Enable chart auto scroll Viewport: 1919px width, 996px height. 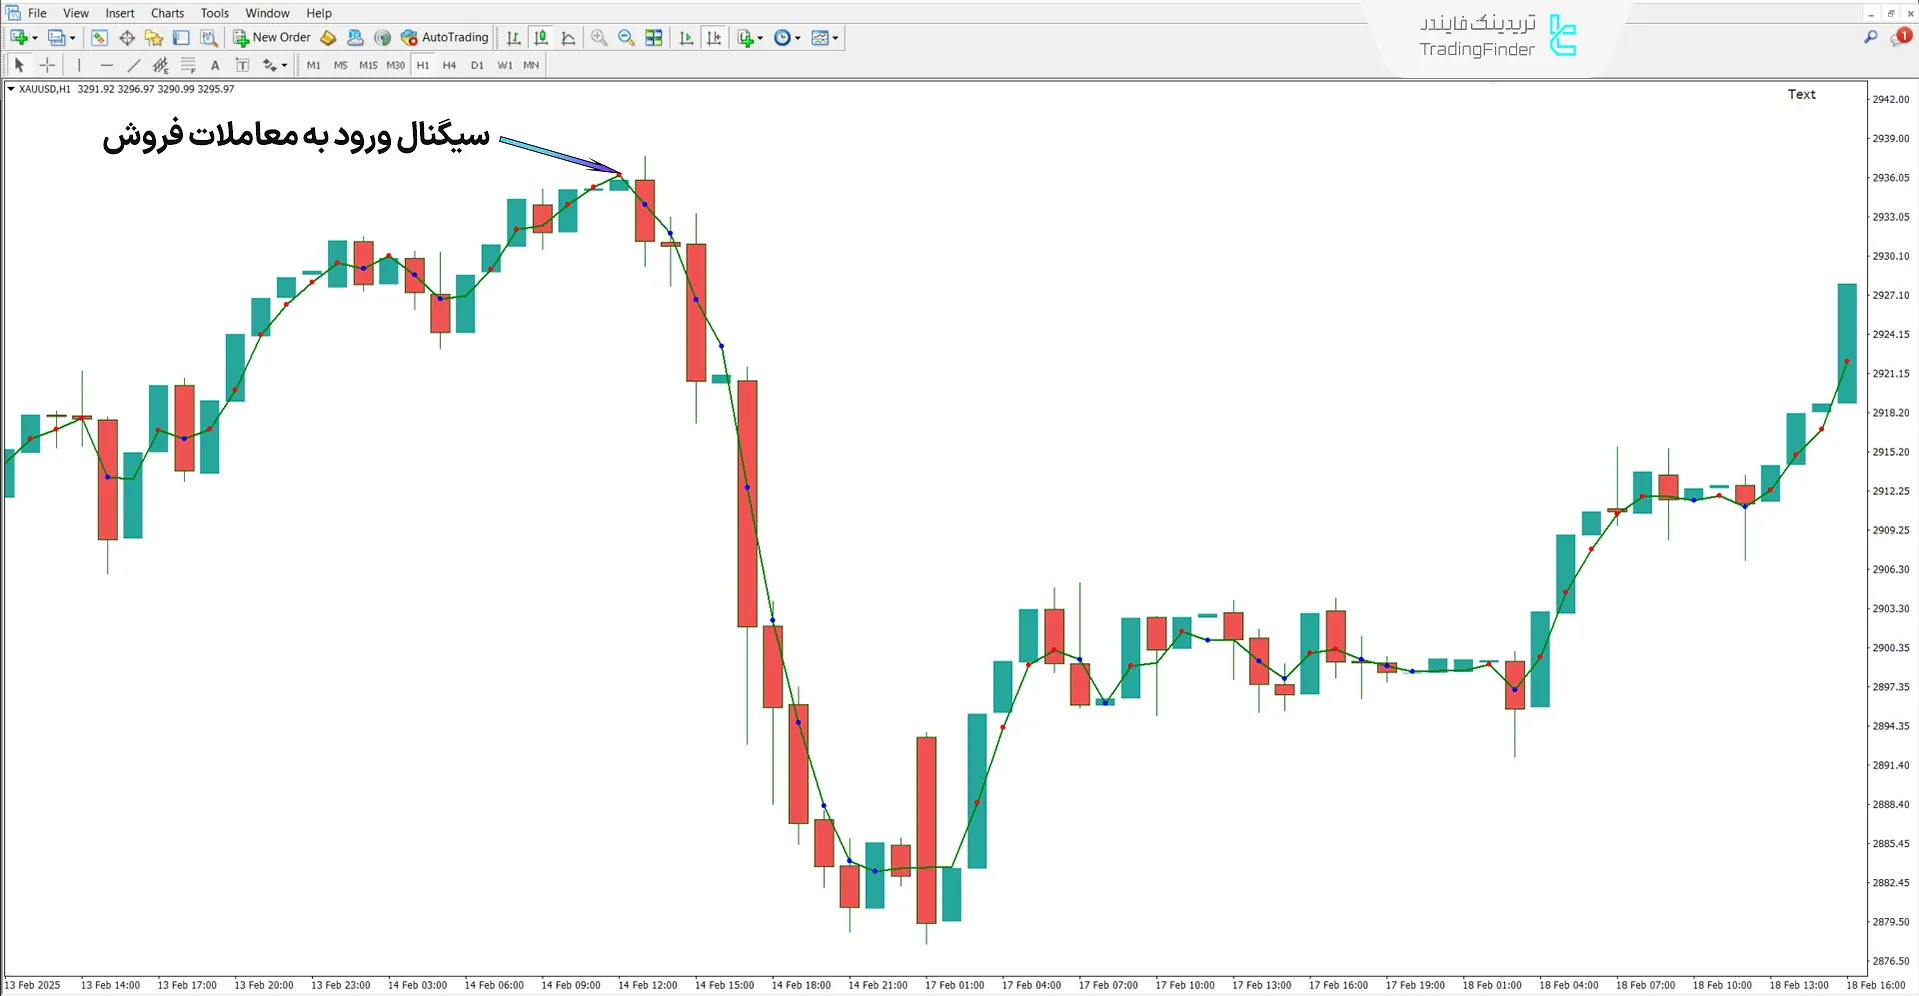(x=686, y=38)
